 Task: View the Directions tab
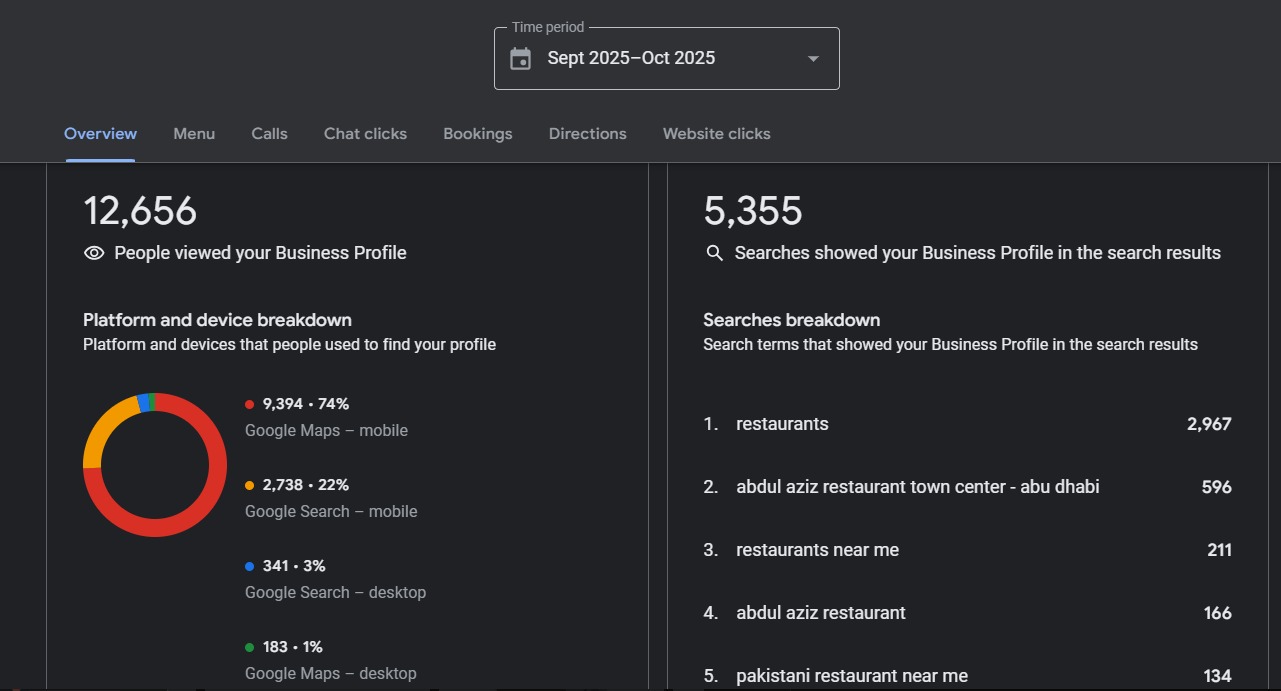[x=587, y=134]
